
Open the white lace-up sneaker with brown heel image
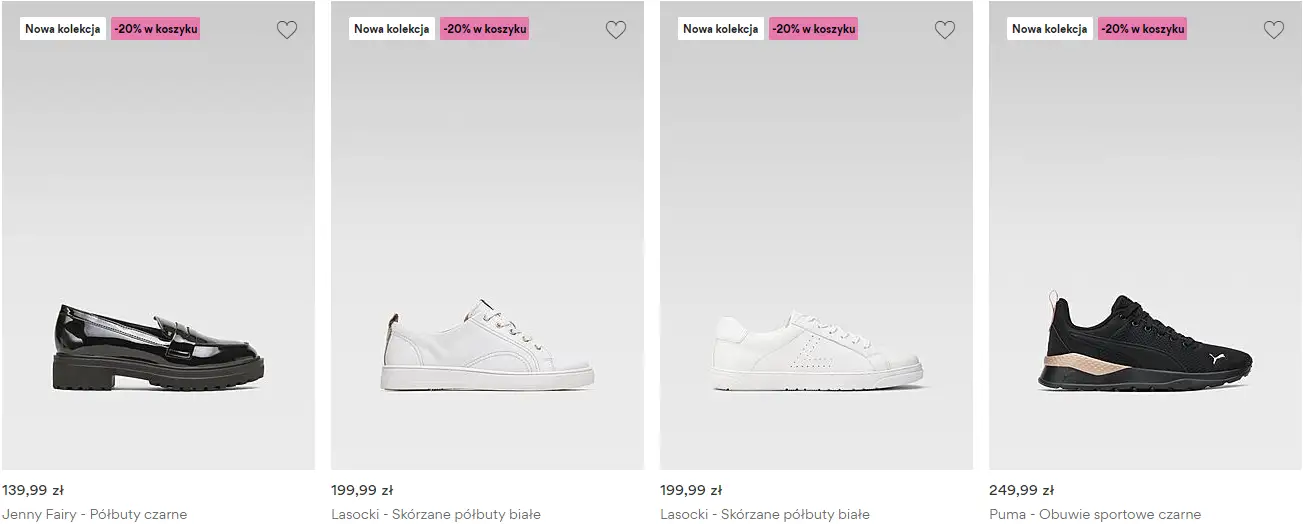[x=487, y=346]
